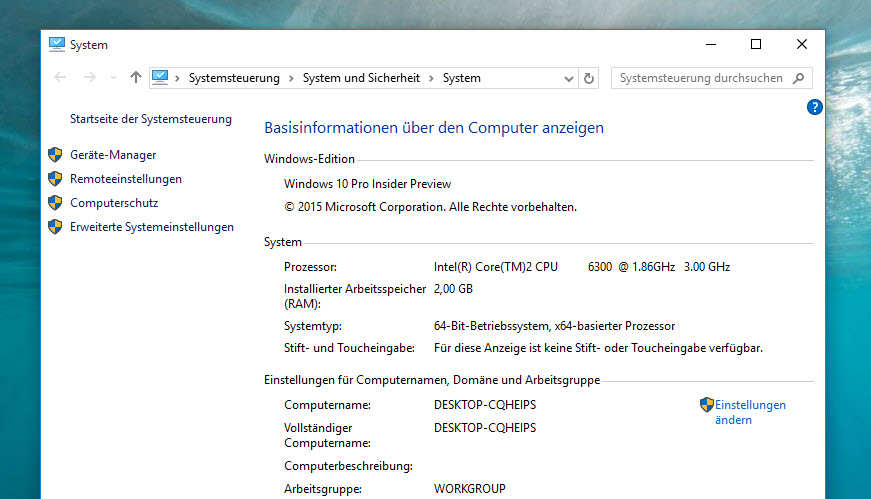
Task: Click shield icon beside Computerschutz
Action: click(55, 202)
